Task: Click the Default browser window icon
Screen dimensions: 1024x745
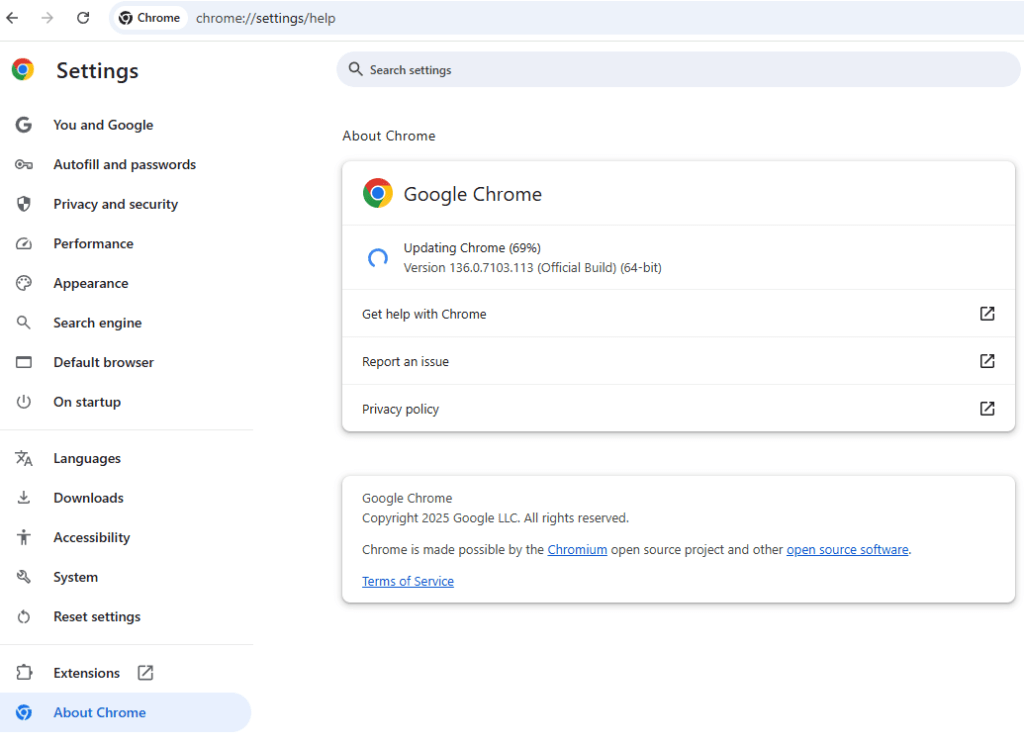Action: tap(24, 362)
